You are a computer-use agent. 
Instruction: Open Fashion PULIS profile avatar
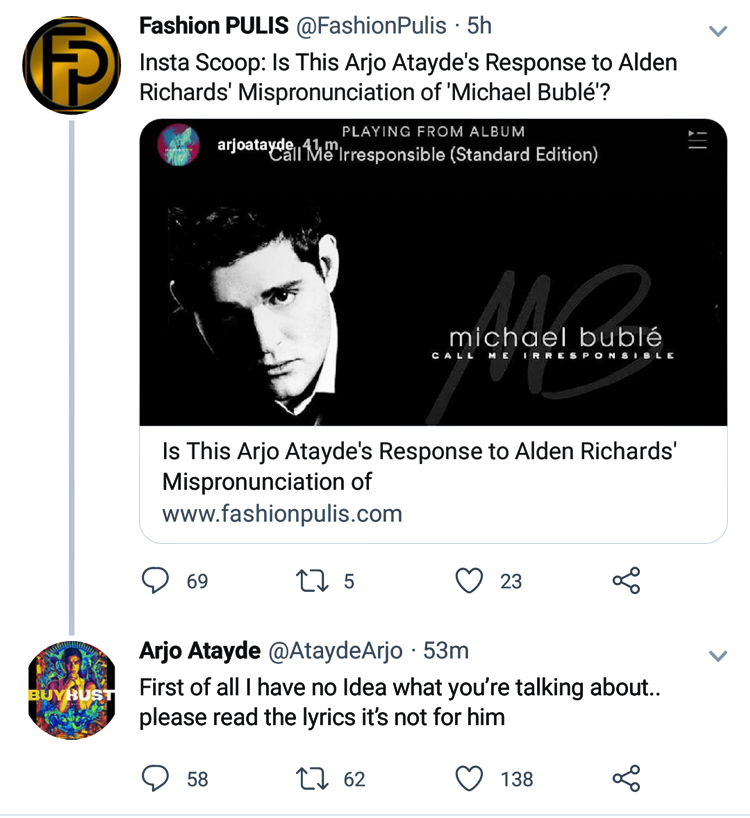[71, 64]
